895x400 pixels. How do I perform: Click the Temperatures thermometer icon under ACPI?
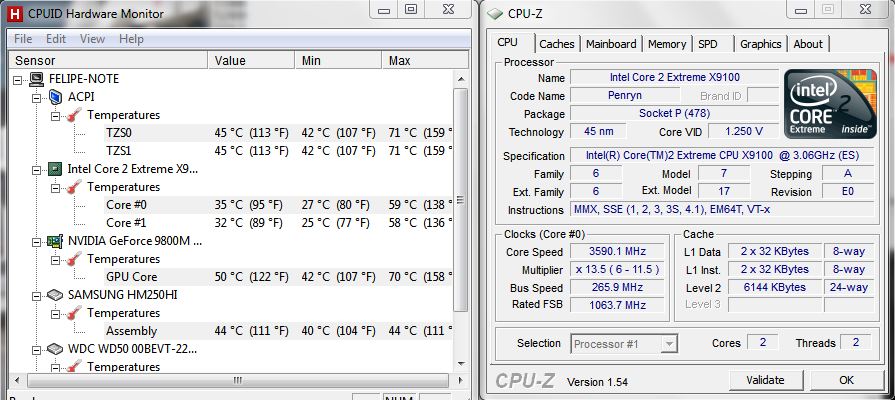click(74, 115)
